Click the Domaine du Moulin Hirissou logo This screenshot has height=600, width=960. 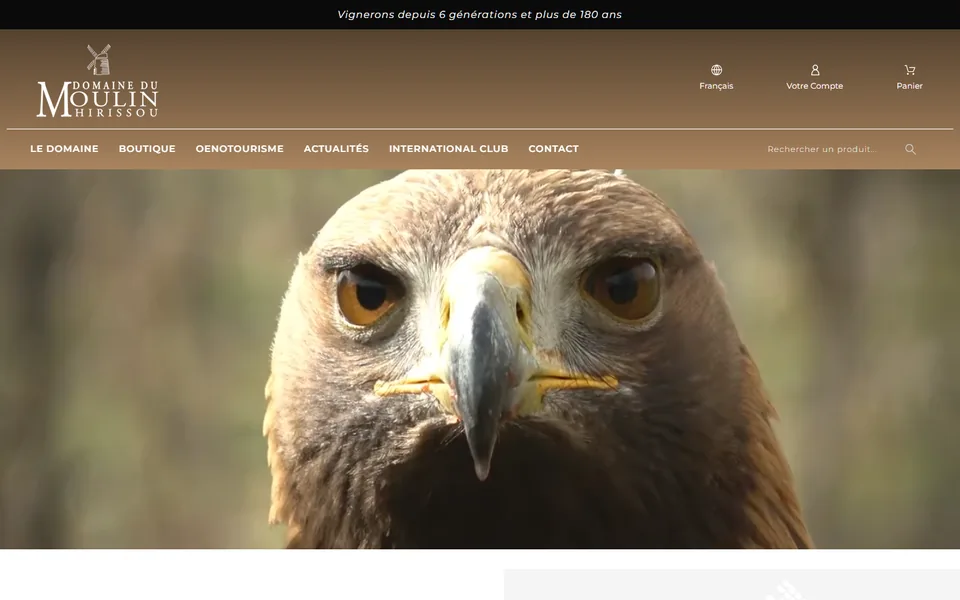pyautogui.click(x=97, y=81)
